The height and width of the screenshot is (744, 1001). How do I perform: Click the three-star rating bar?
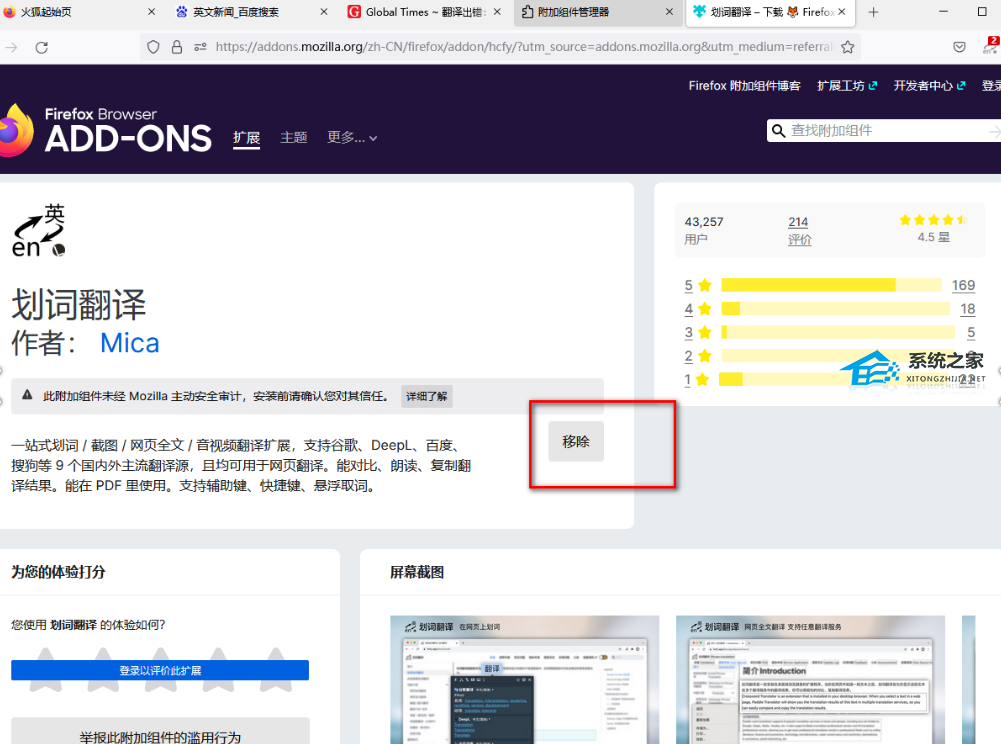click(838, 332)
